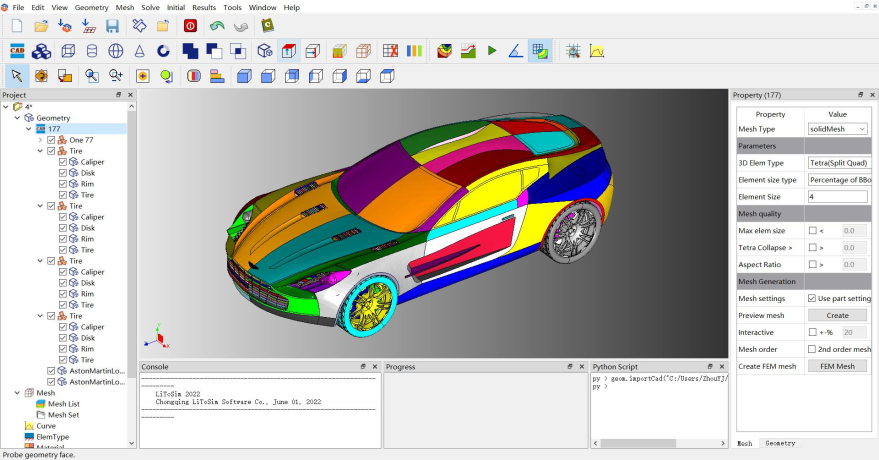Open the File menu
Viewport: 879px width, 460px height.
pyautogui.click(x=18, y=7)
